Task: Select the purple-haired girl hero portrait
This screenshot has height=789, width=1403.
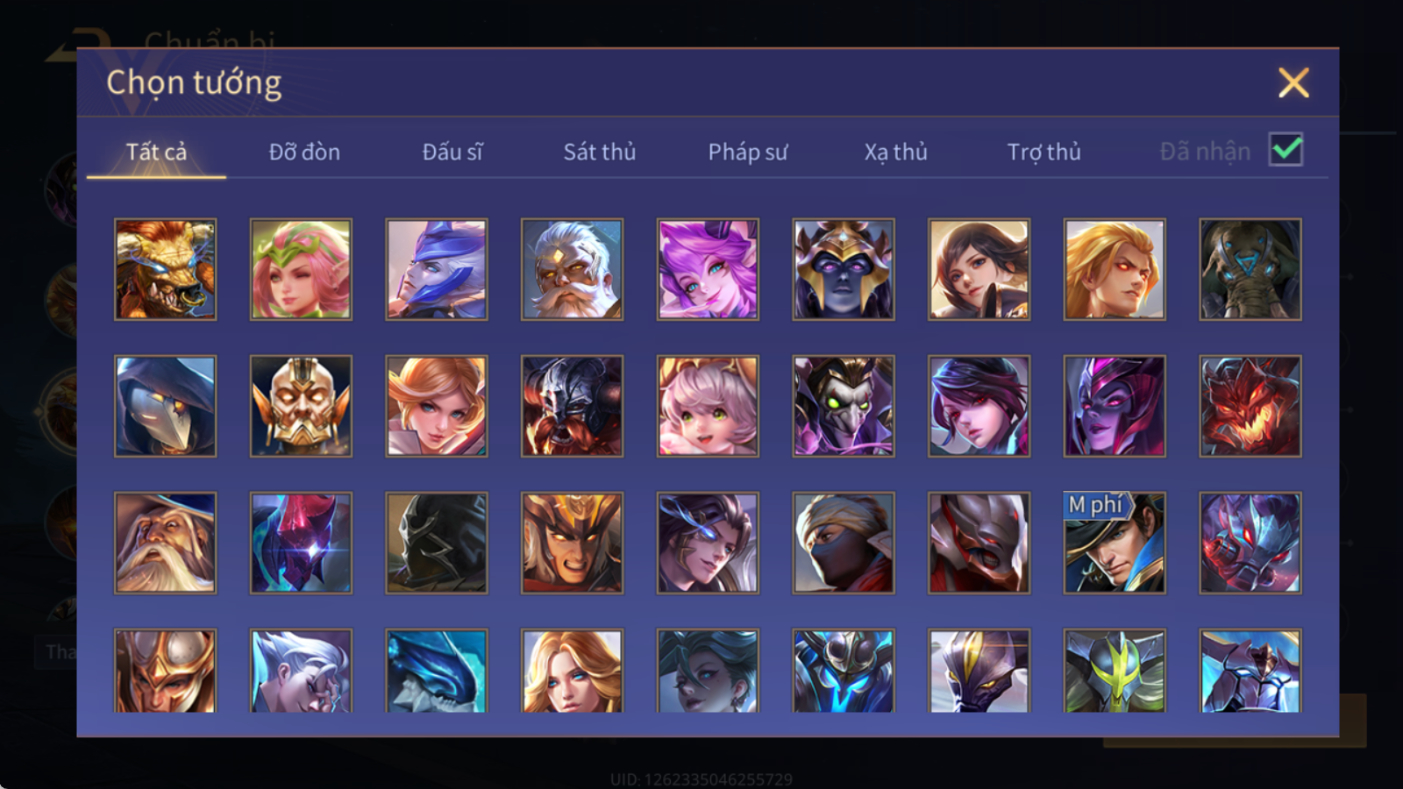Action: 708,270
